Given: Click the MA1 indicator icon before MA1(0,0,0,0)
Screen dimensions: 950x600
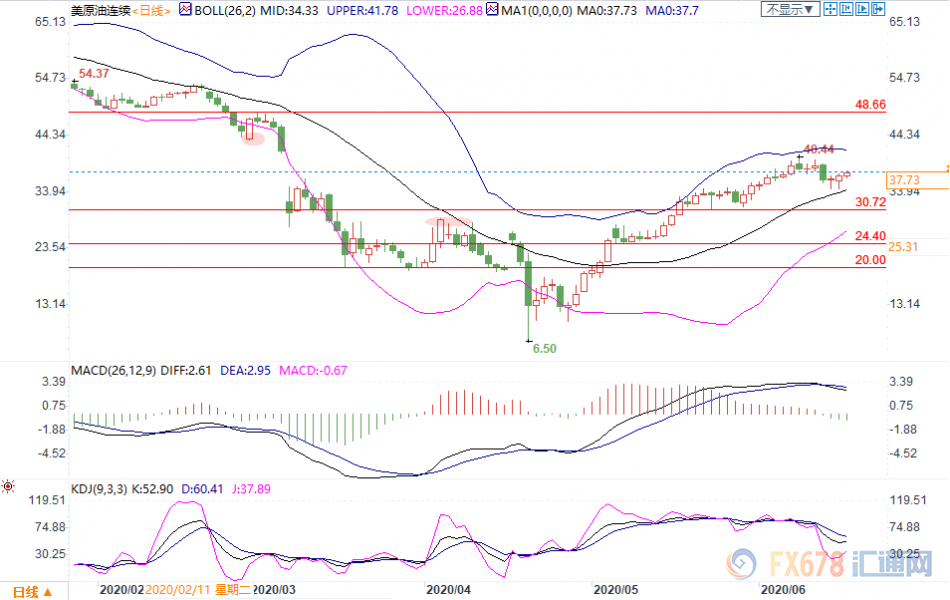Looking at the screenshot, I should (x=492, y=10).
